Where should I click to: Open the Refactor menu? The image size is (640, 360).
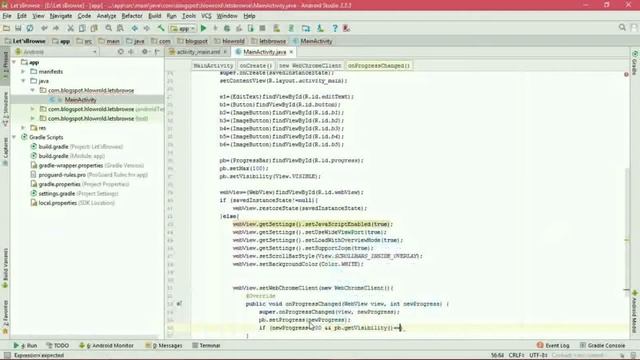click(x=132, y=16)
